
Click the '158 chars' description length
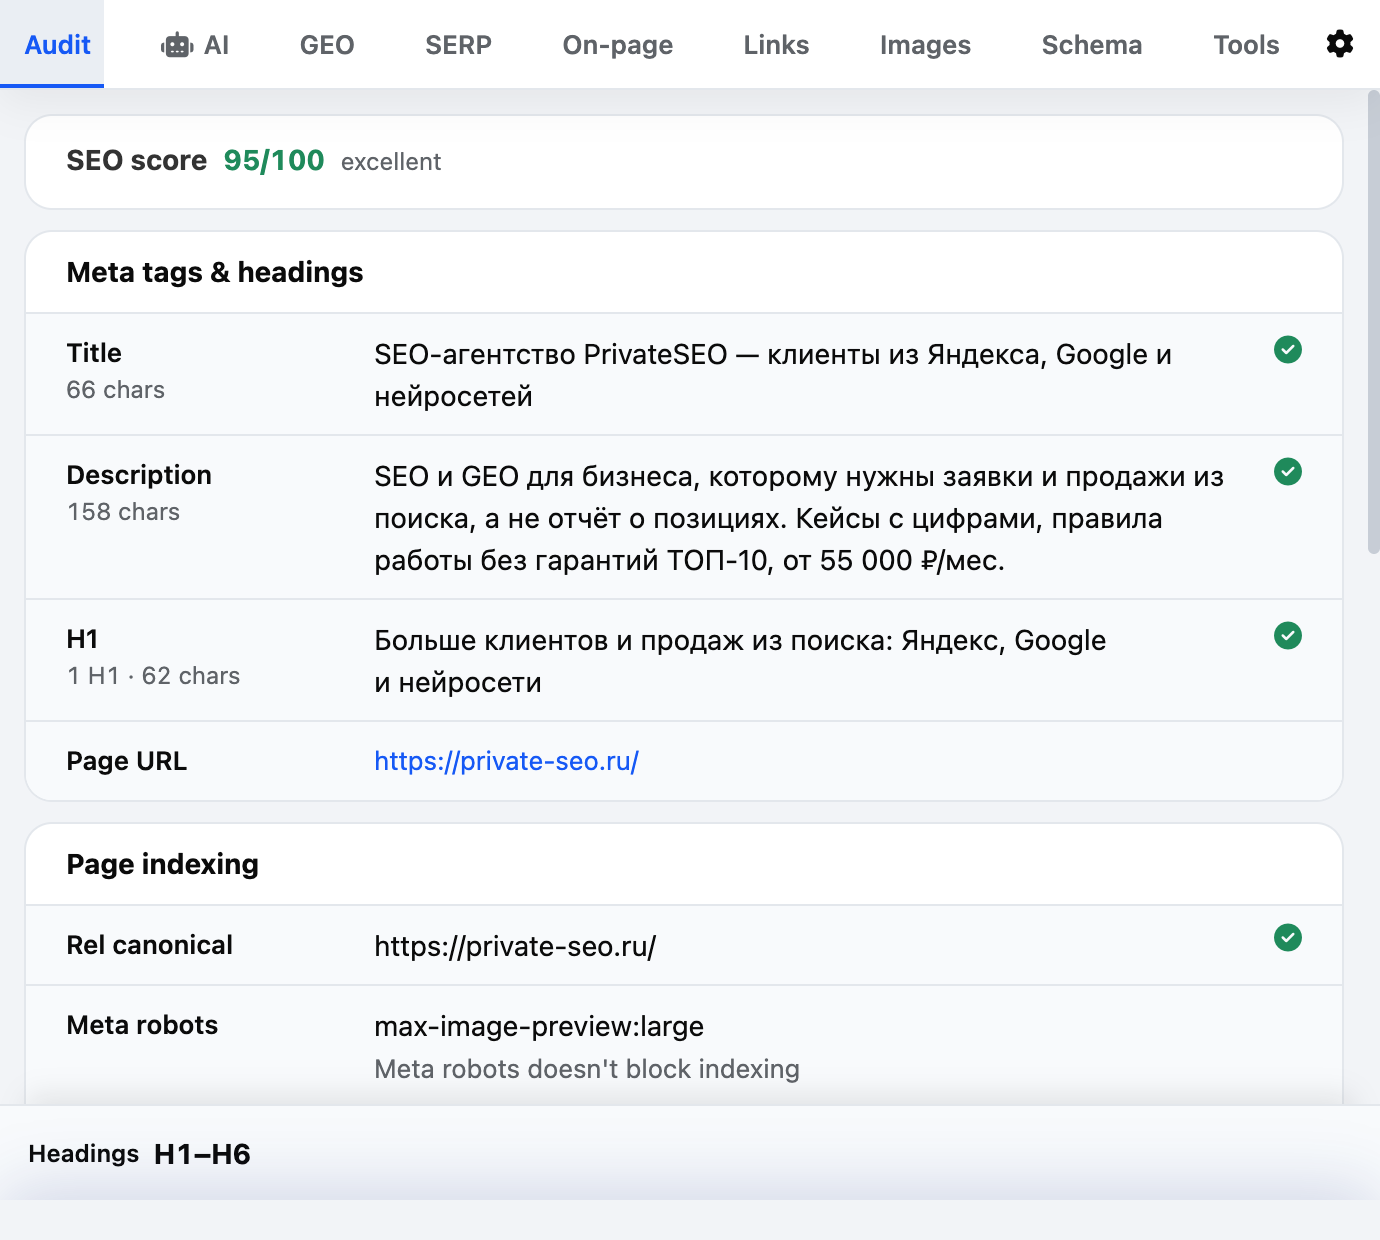[x=123, y=512]
